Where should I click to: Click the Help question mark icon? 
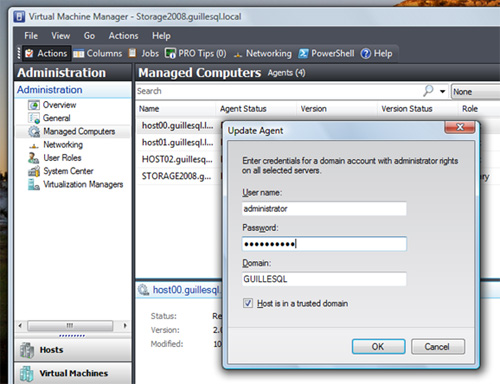coord(366,54)
